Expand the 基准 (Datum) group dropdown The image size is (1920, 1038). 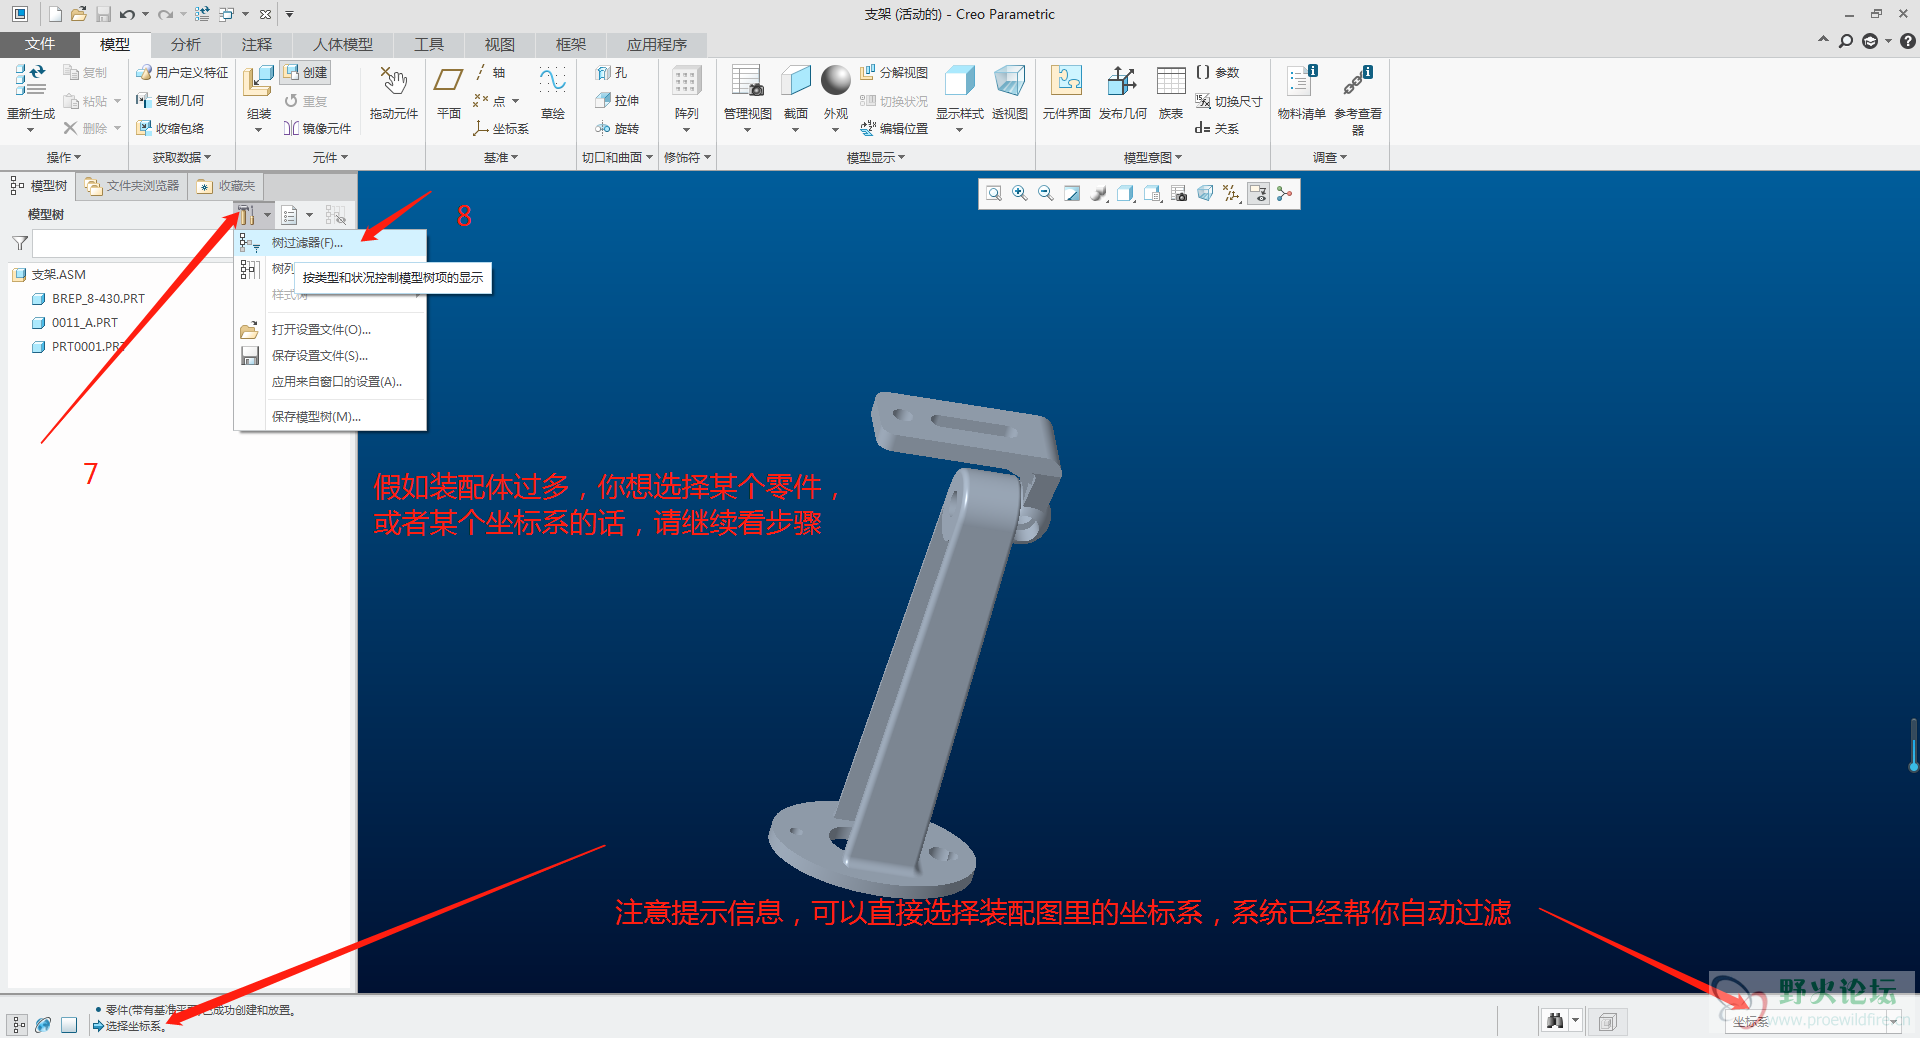point(501,157)
